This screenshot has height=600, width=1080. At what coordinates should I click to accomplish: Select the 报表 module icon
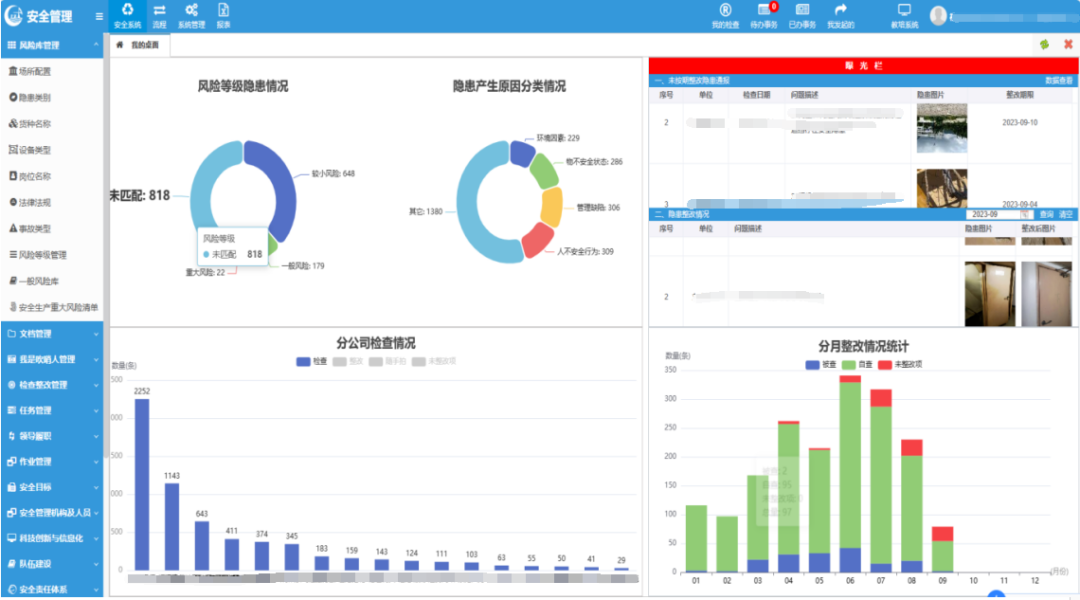[224, 13]
